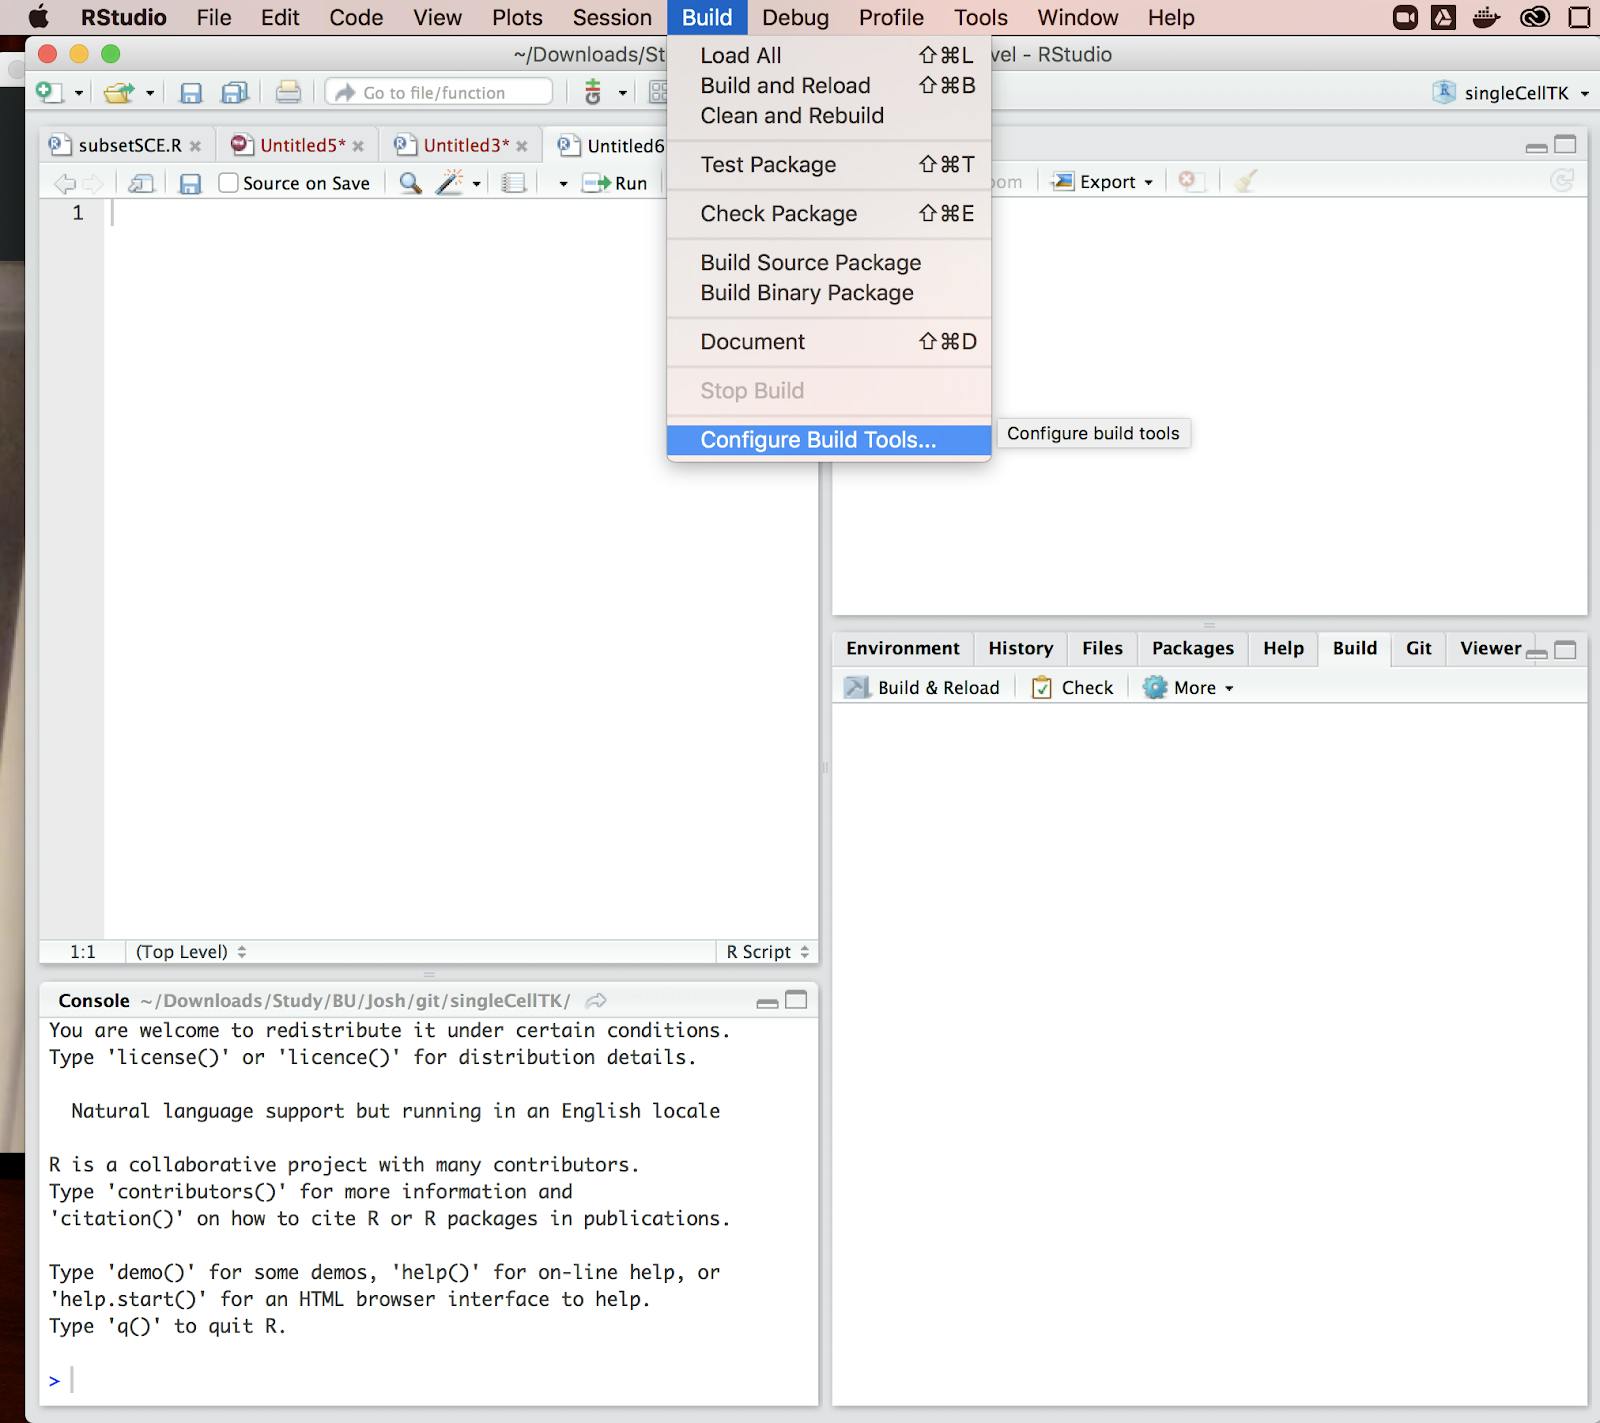Maximize the Console pane

[x=796, y=1000]
